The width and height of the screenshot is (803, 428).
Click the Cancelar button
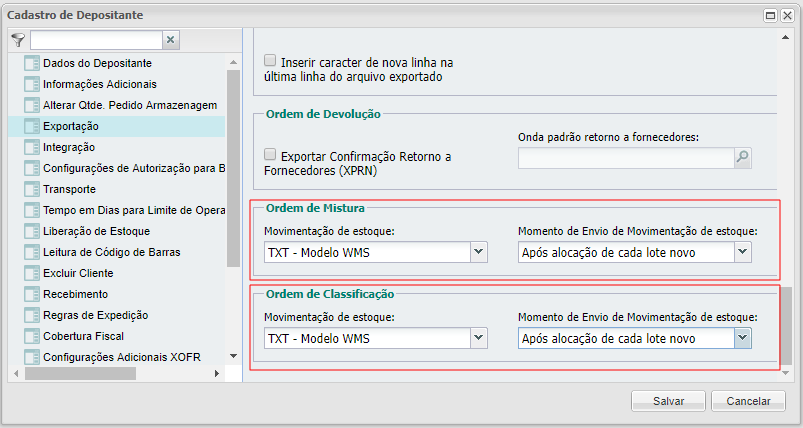point(749,401)
